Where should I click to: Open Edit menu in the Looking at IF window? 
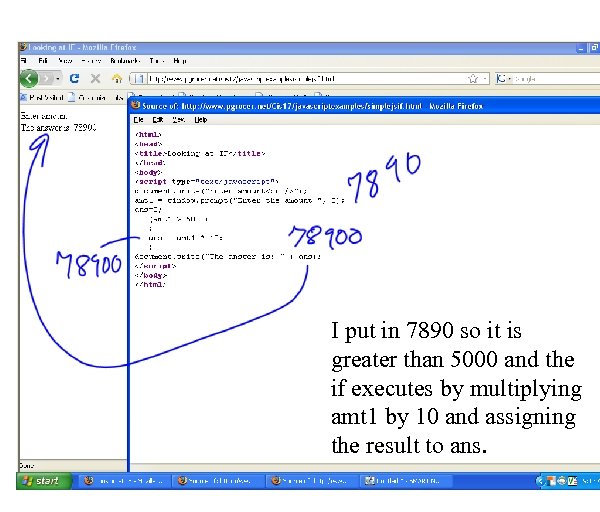coord(43,60)
